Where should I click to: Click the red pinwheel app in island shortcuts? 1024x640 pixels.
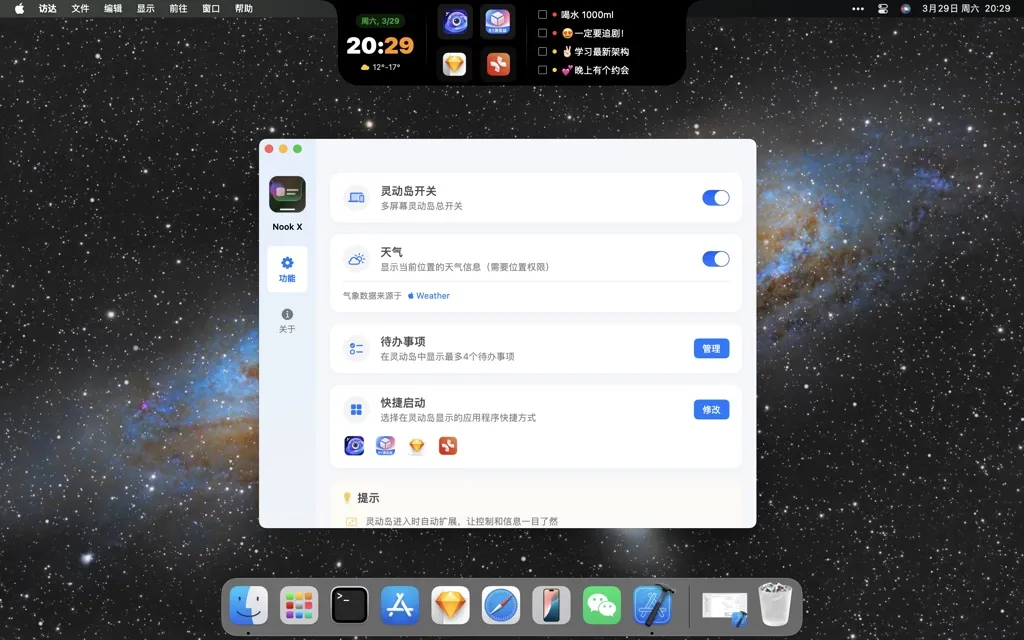(x=498, y=64)
